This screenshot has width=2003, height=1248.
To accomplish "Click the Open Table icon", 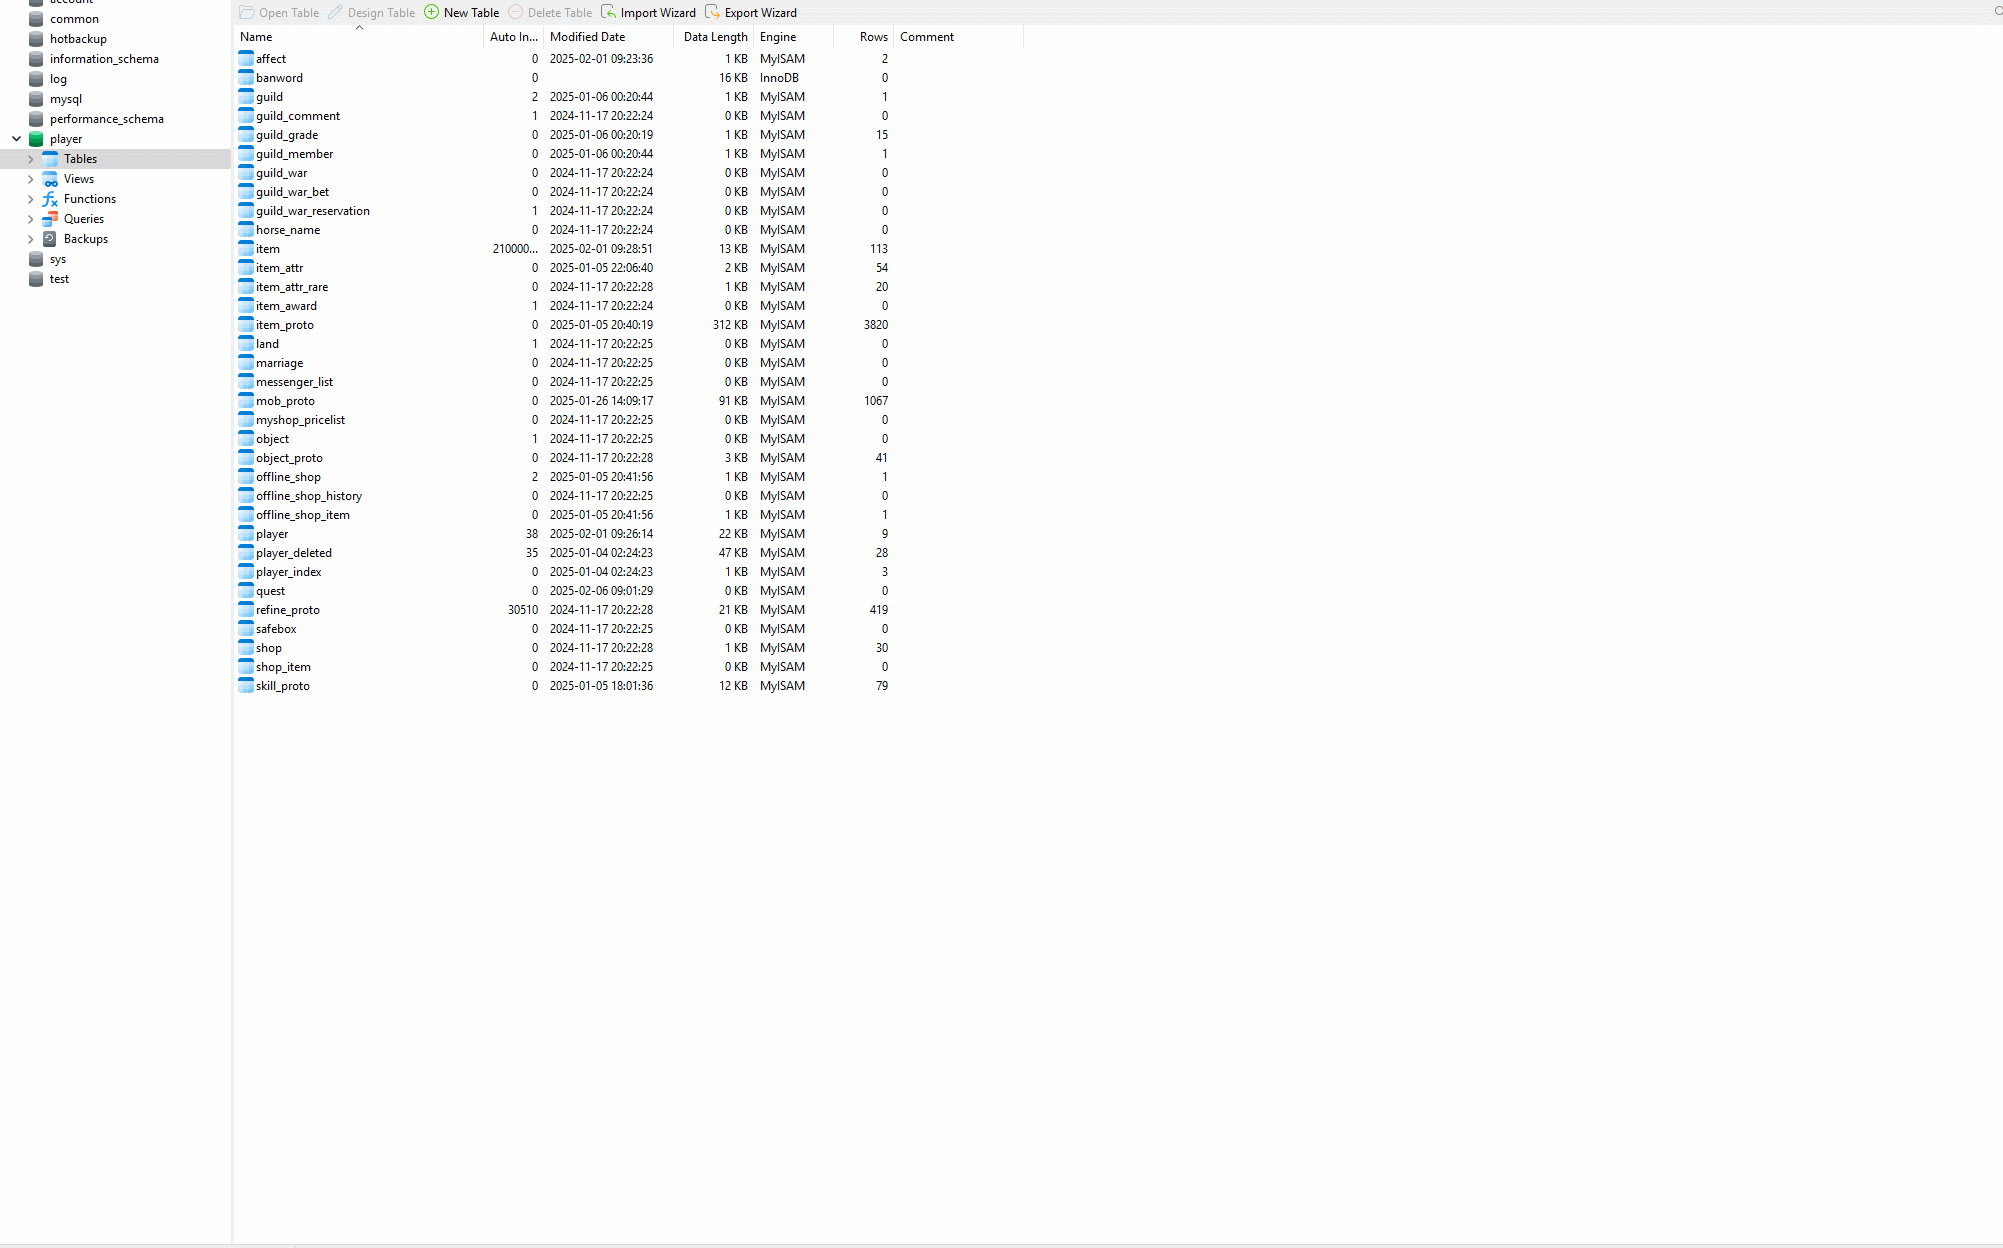I will [245, 12].
